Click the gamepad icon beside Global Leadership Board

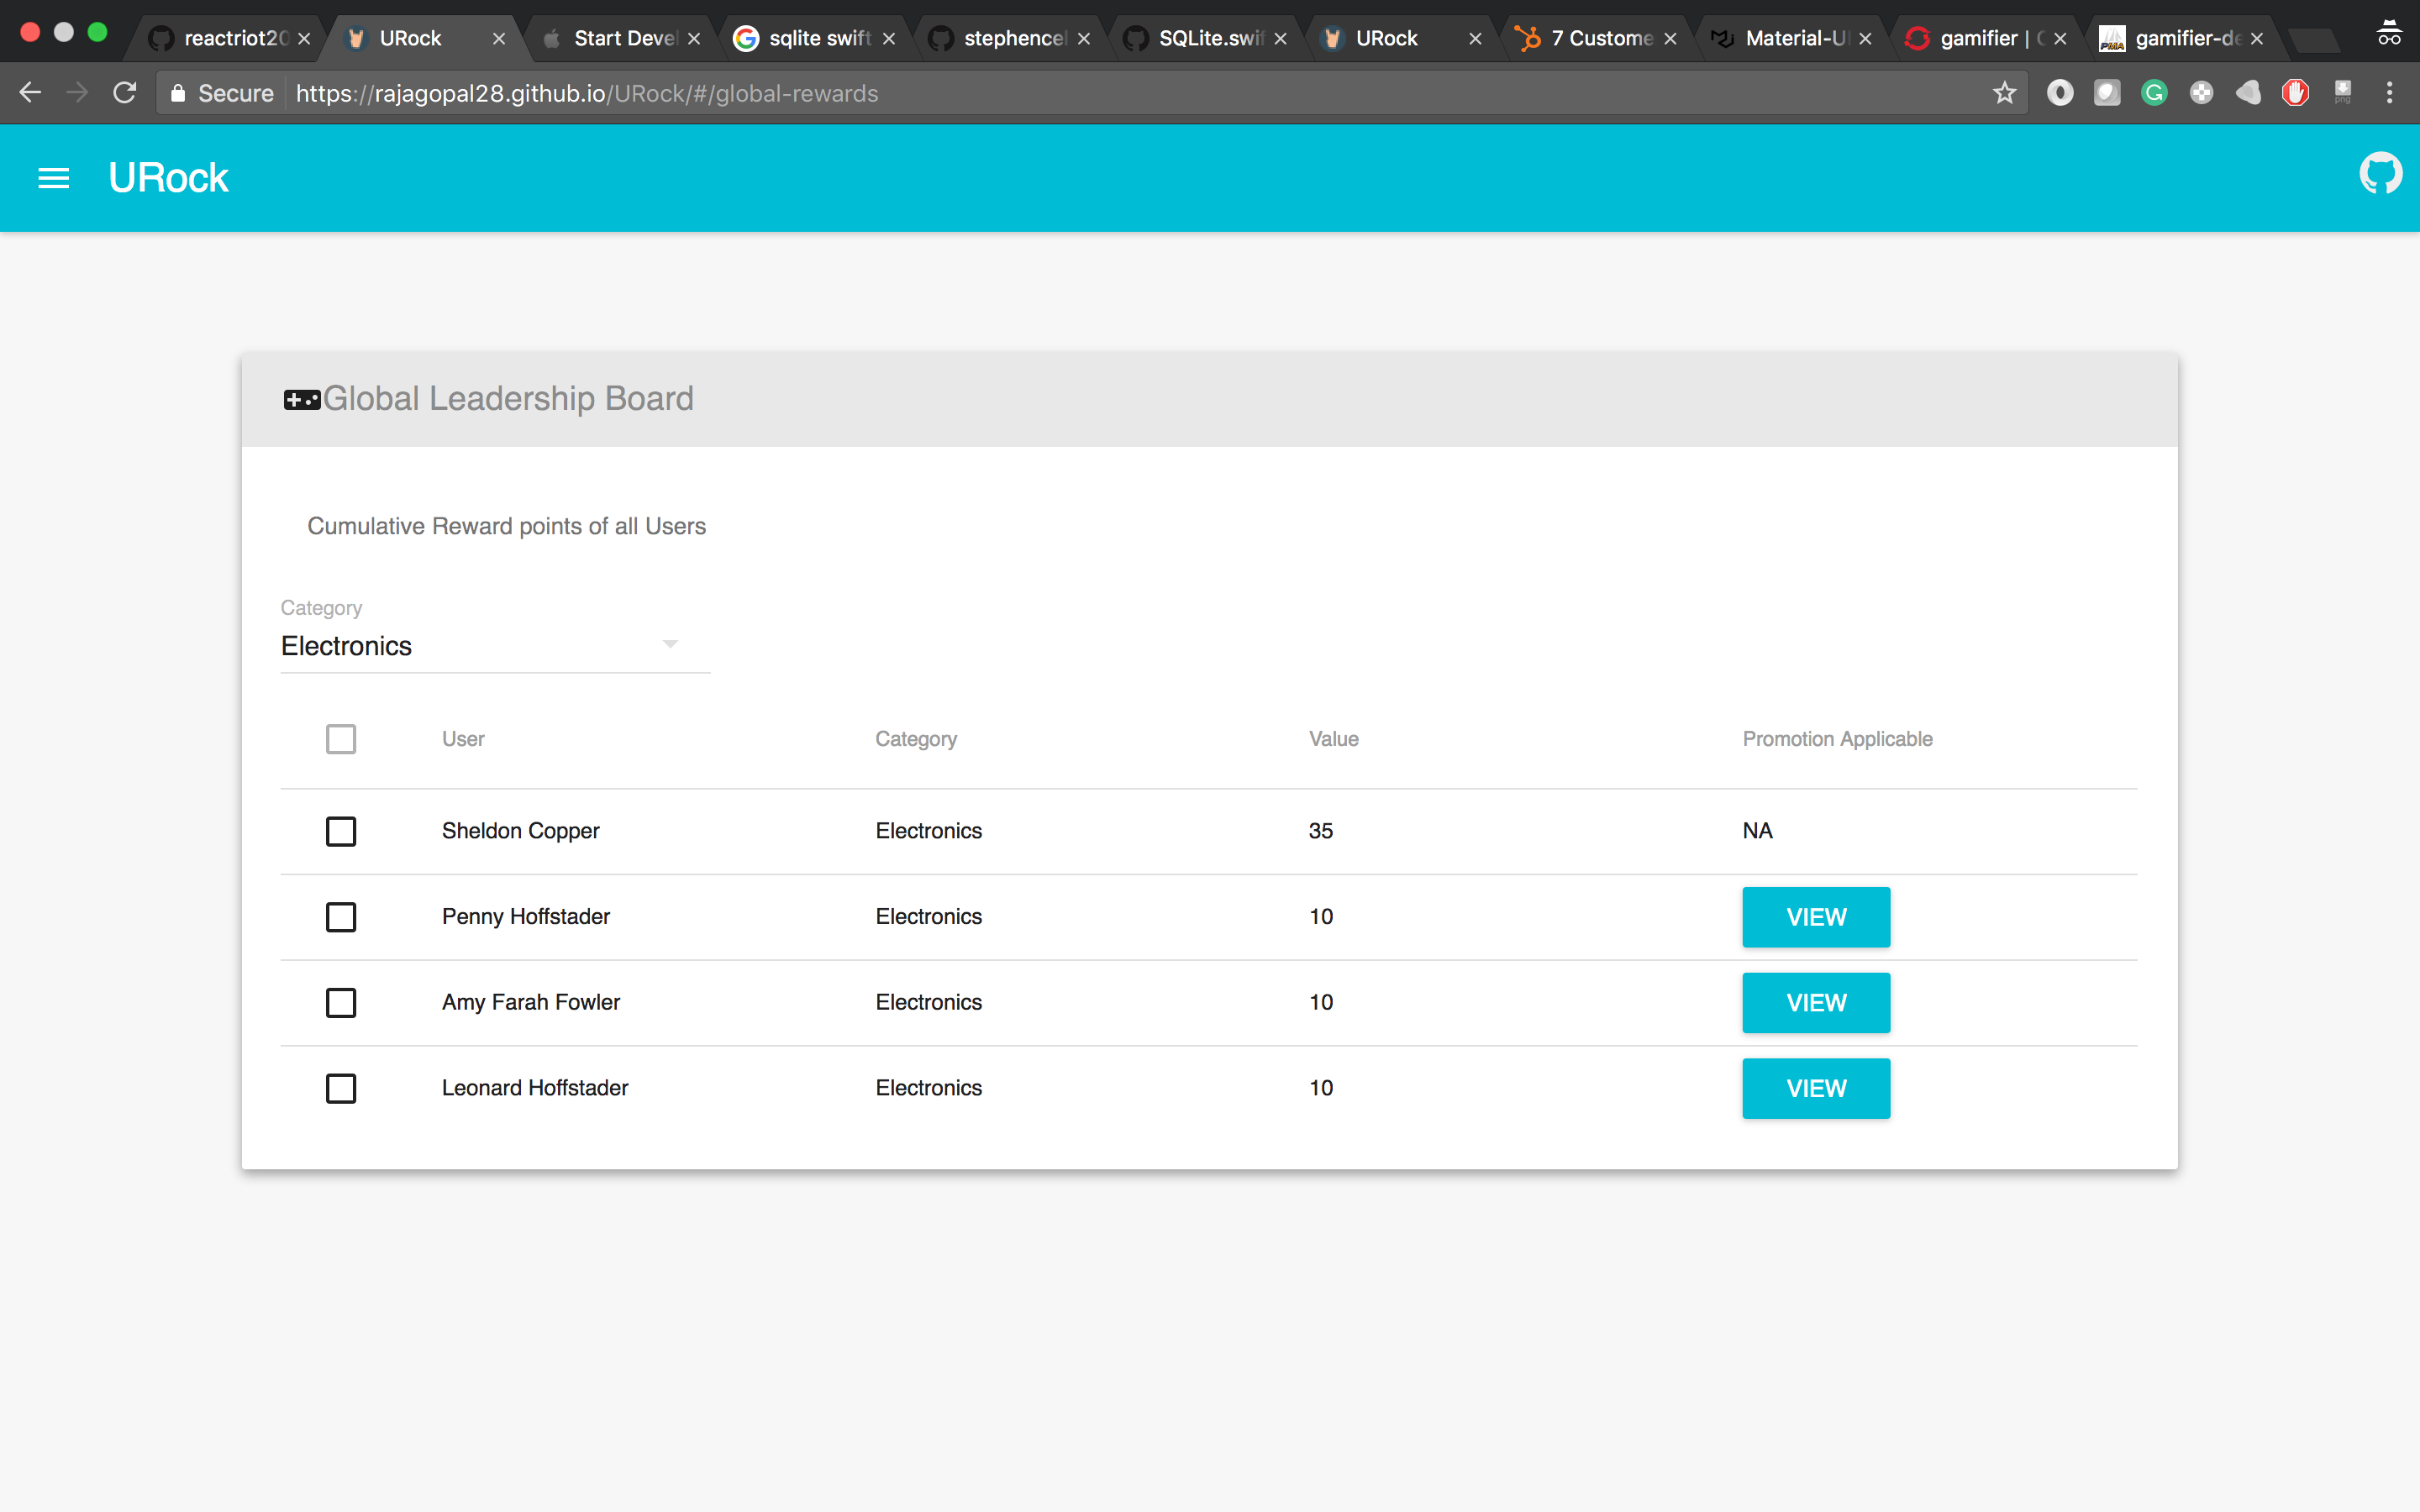(301, 400)
